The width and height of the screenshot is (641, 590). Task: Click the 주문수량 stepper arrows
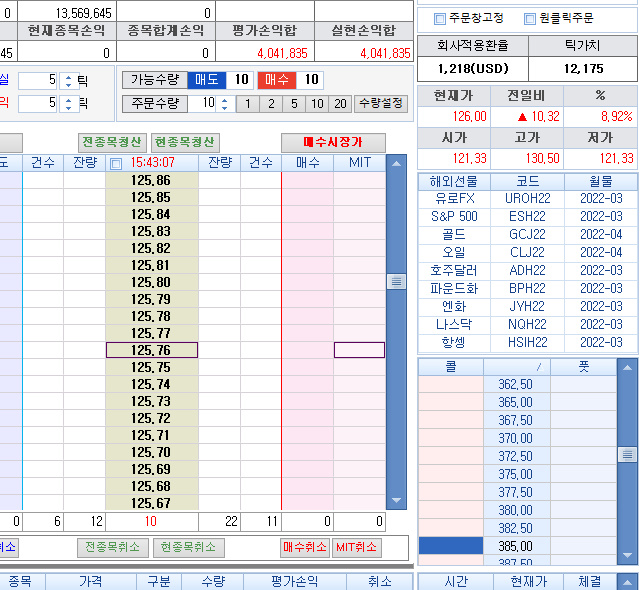coord(224,103)
